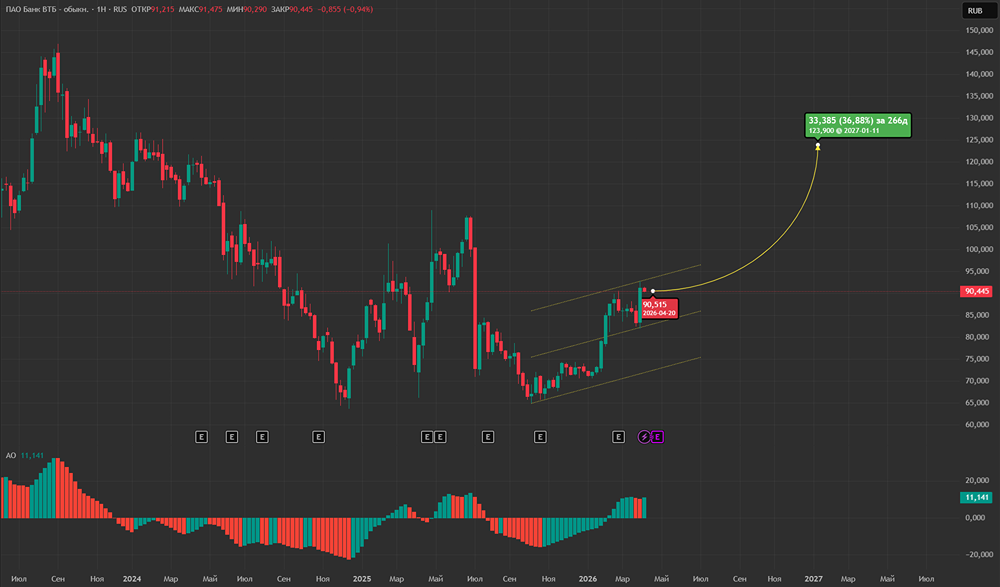Open the purple upcoming earnings E marker
This screenshot has height=587, width=1000.
coord(658,437)
